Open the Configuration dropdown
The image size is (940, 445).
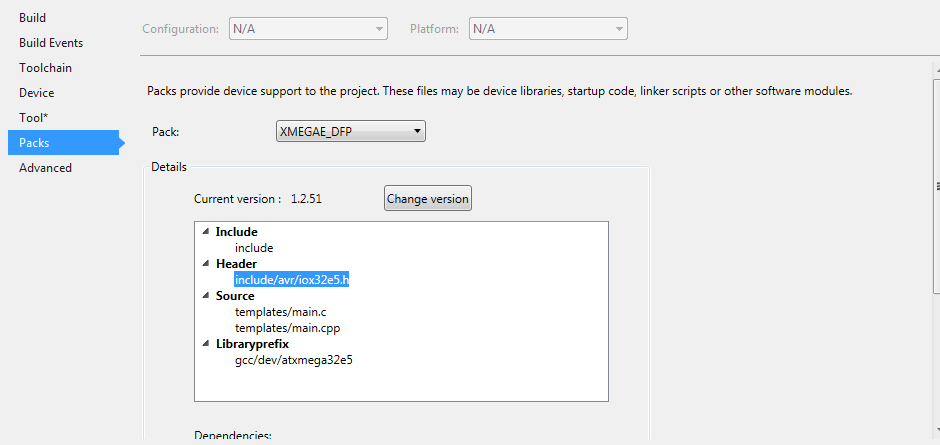coord(307,29)
